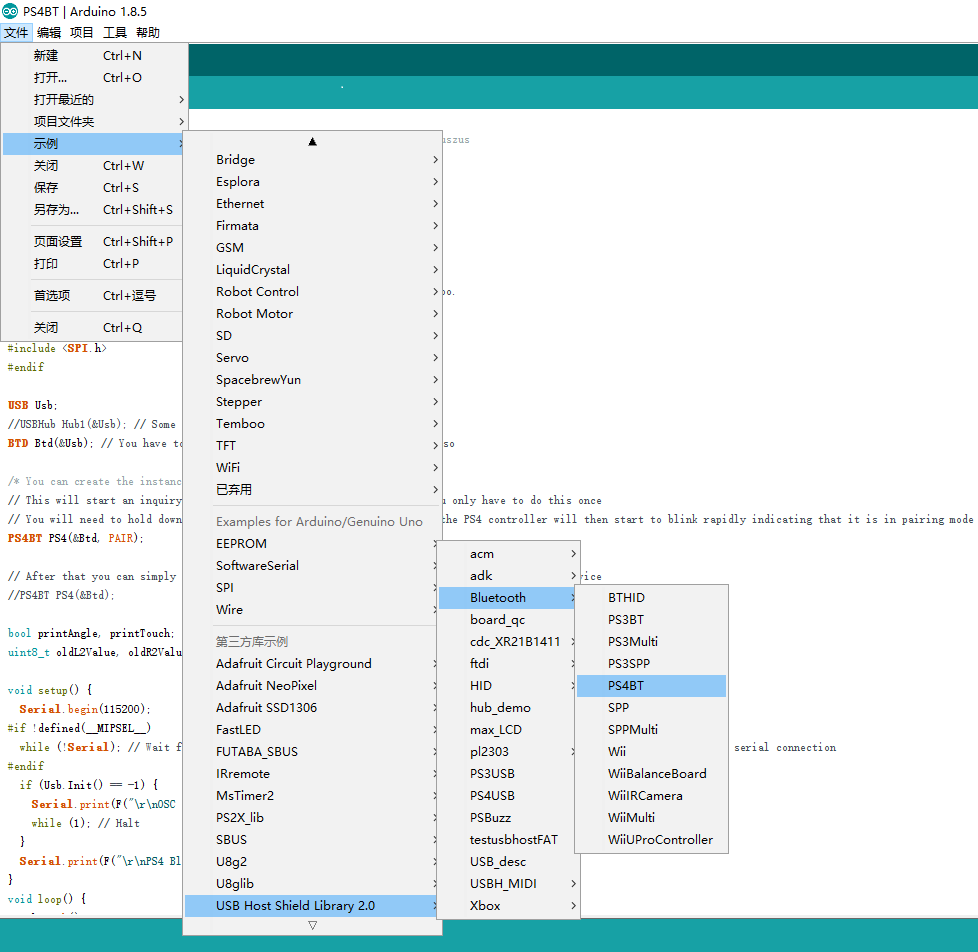Open BTHID Bluetooth example
The image size is (978, 952).
651,598
